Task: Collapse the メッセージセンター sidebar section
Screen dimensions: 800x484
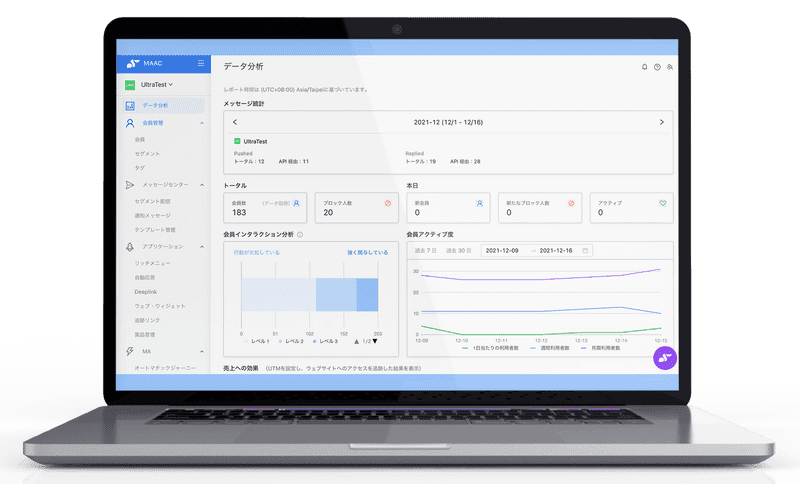Action: [x=202, y=185]
